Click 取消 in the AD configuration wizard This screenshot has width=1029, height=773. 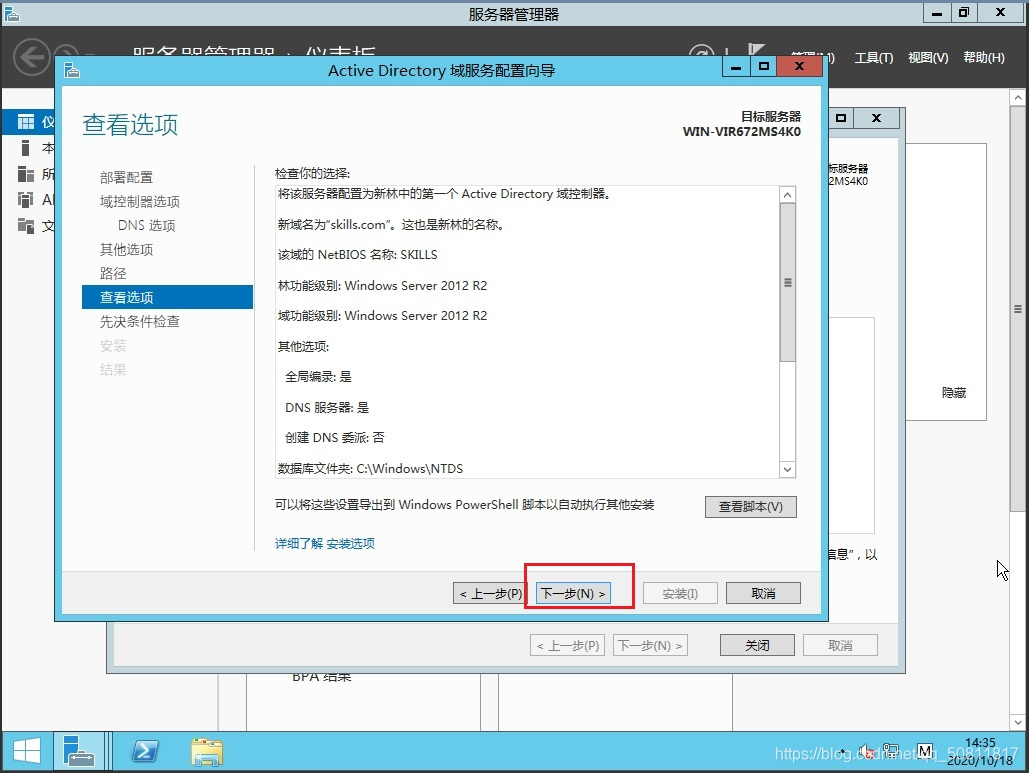[x=763, y=593]
